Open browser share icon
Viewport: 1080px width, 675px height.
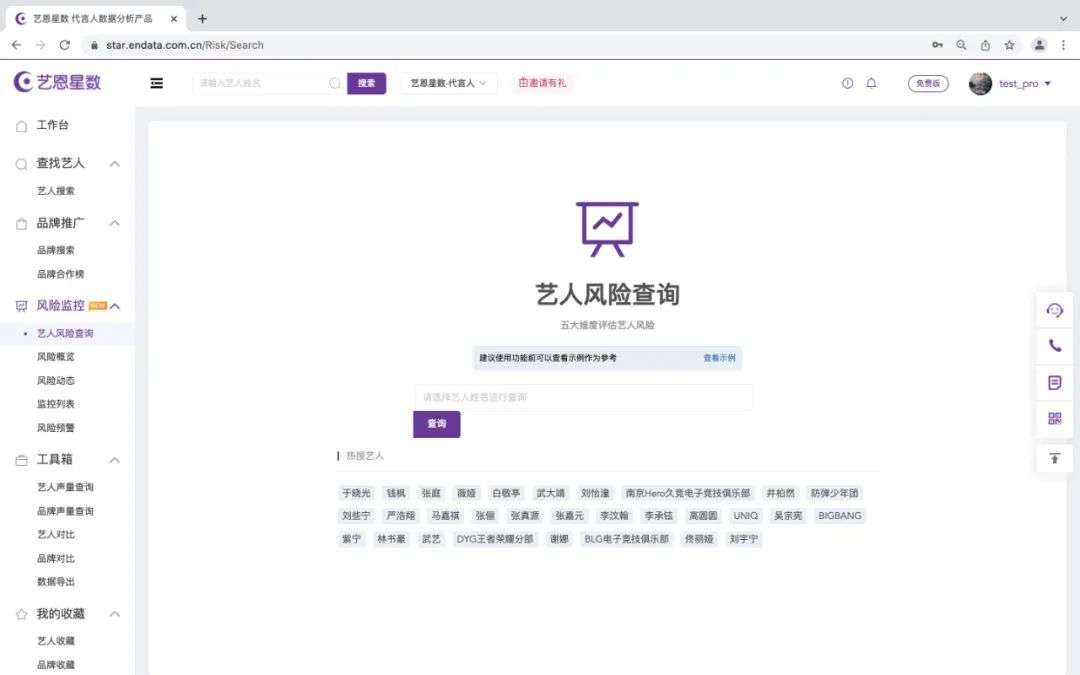point(985,45)
